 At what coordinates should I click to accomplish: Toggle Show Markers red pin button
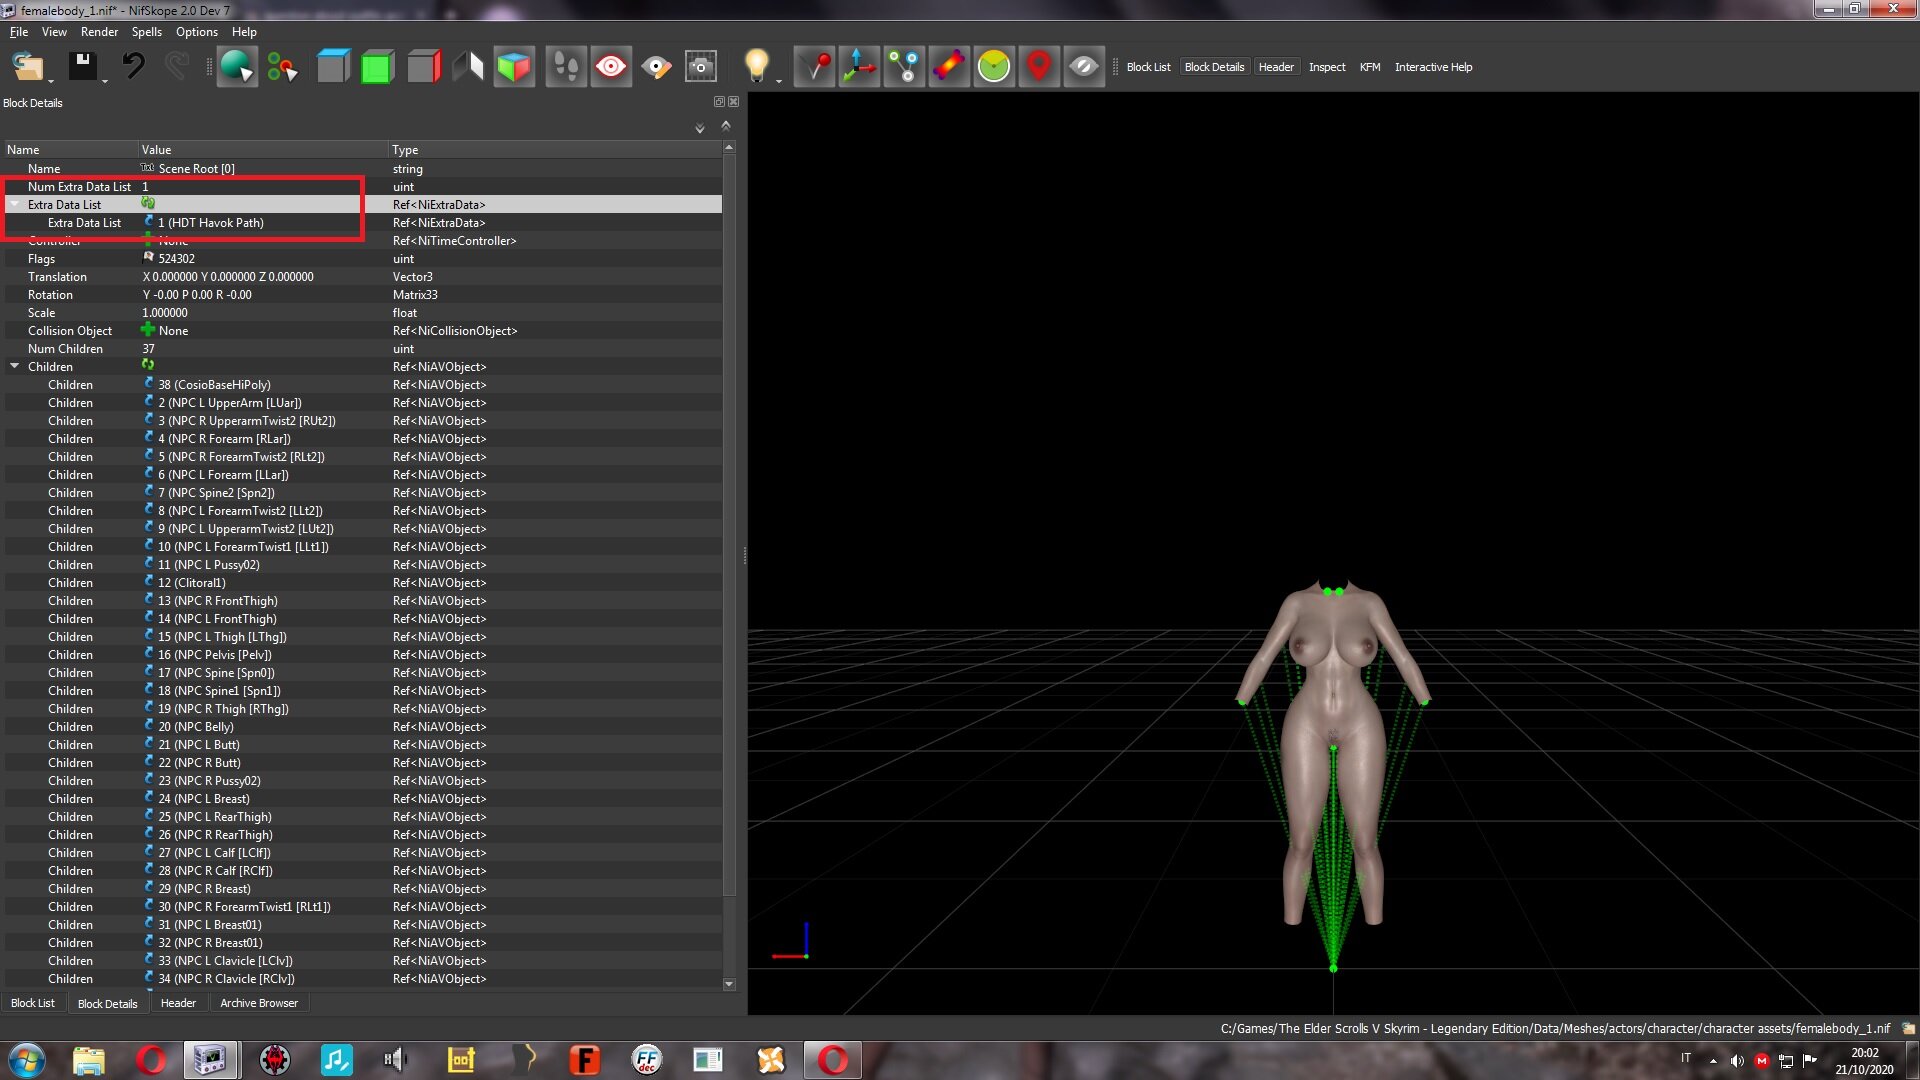1039,67
